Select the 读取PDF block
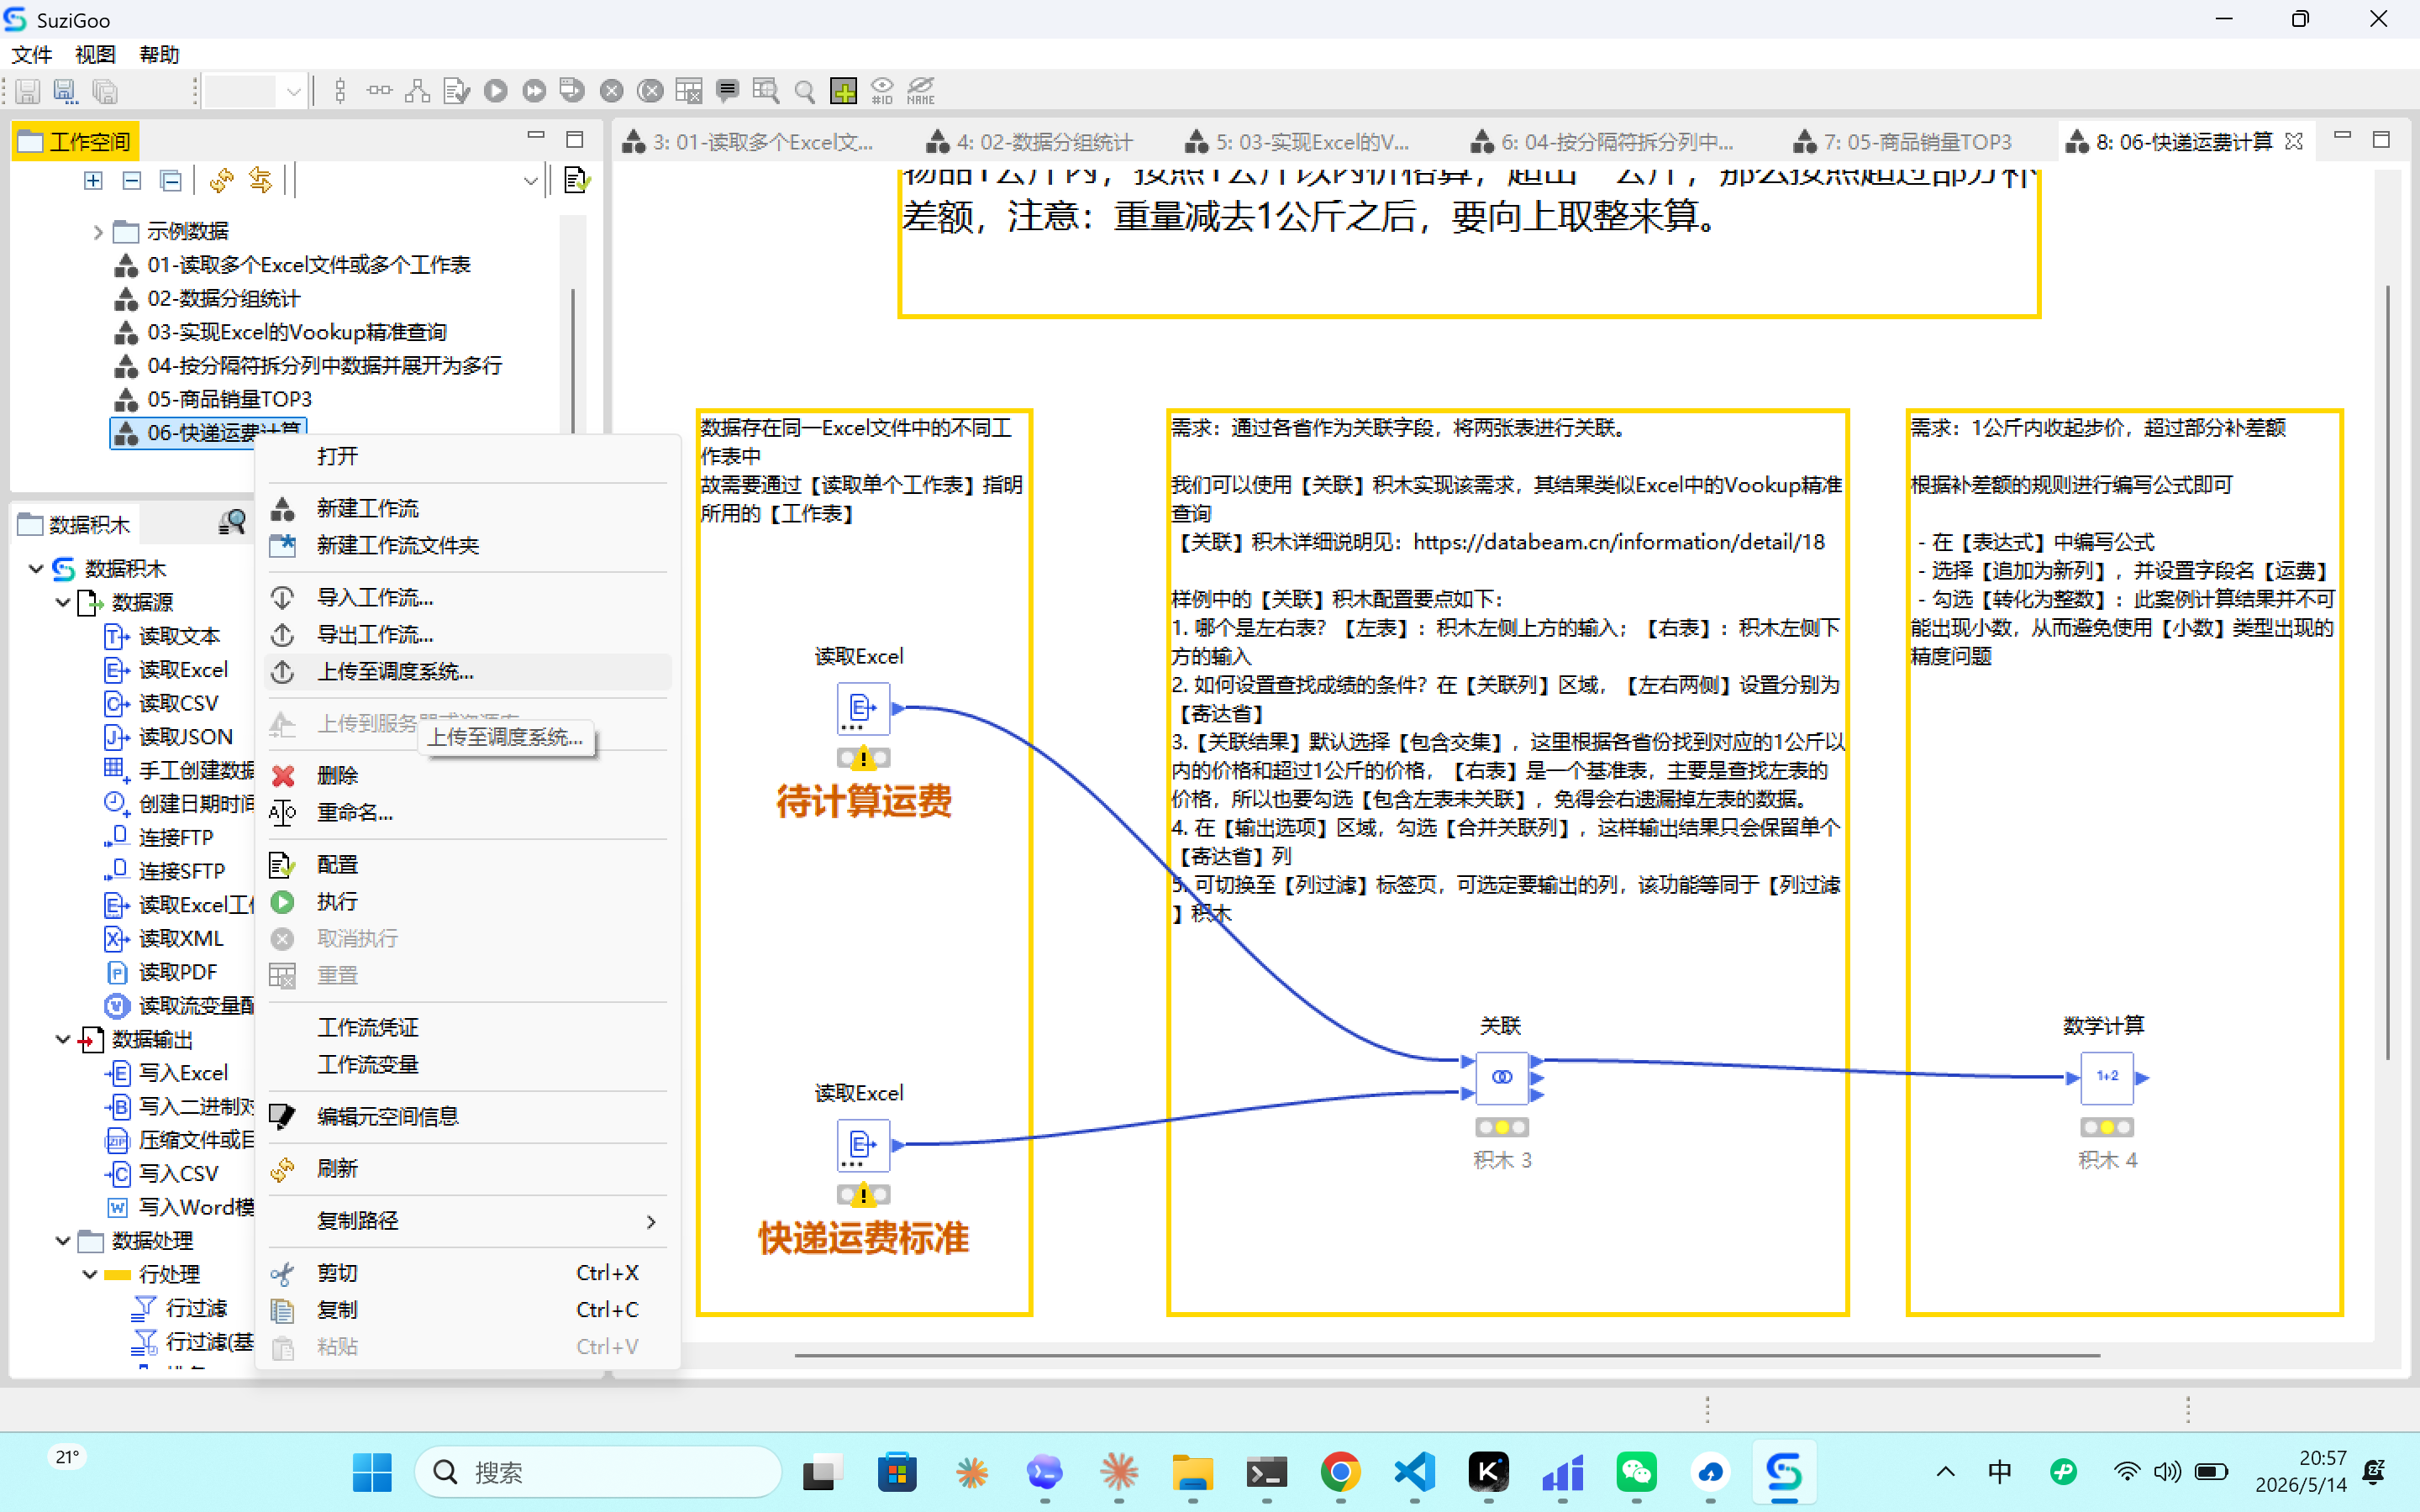The width and height of the screenshot is (2420, 1512). 162,973
